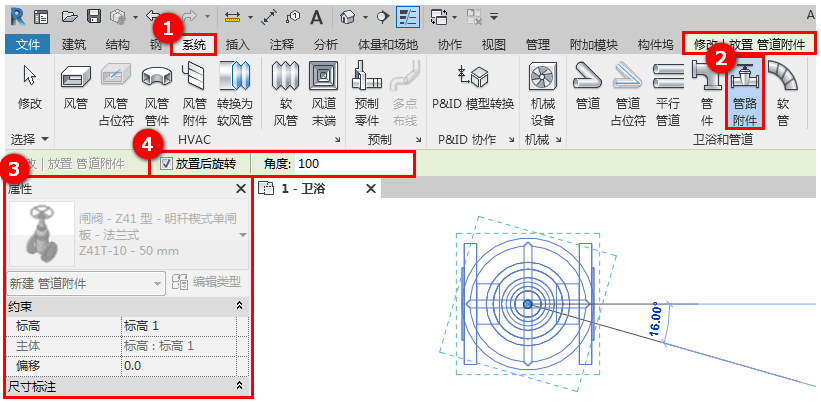Select the 管路附件 pipe accessory tool
821x402 pixels.
(745, 94)
